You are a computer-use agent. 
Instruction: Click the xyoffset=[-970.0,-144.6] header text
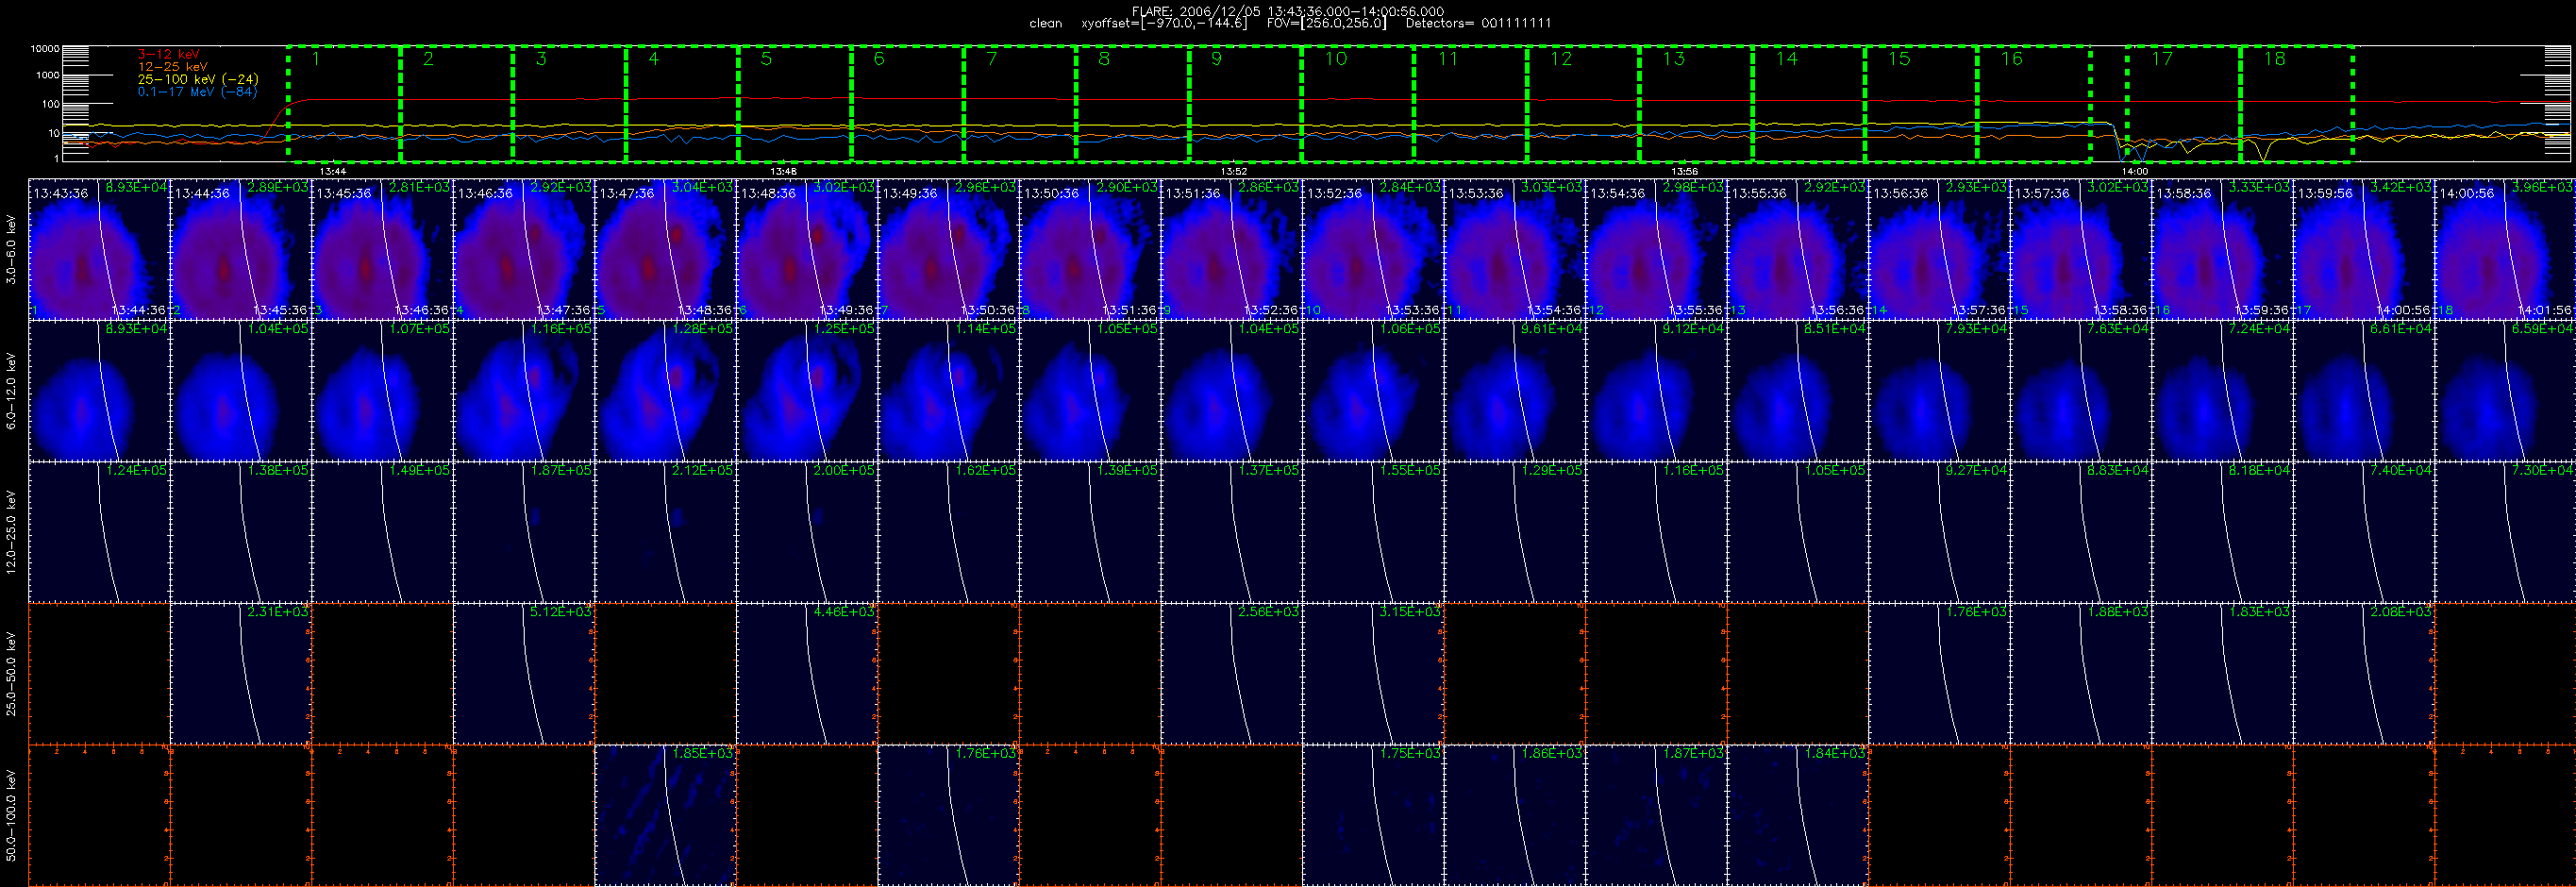(x=1164, y=23)
